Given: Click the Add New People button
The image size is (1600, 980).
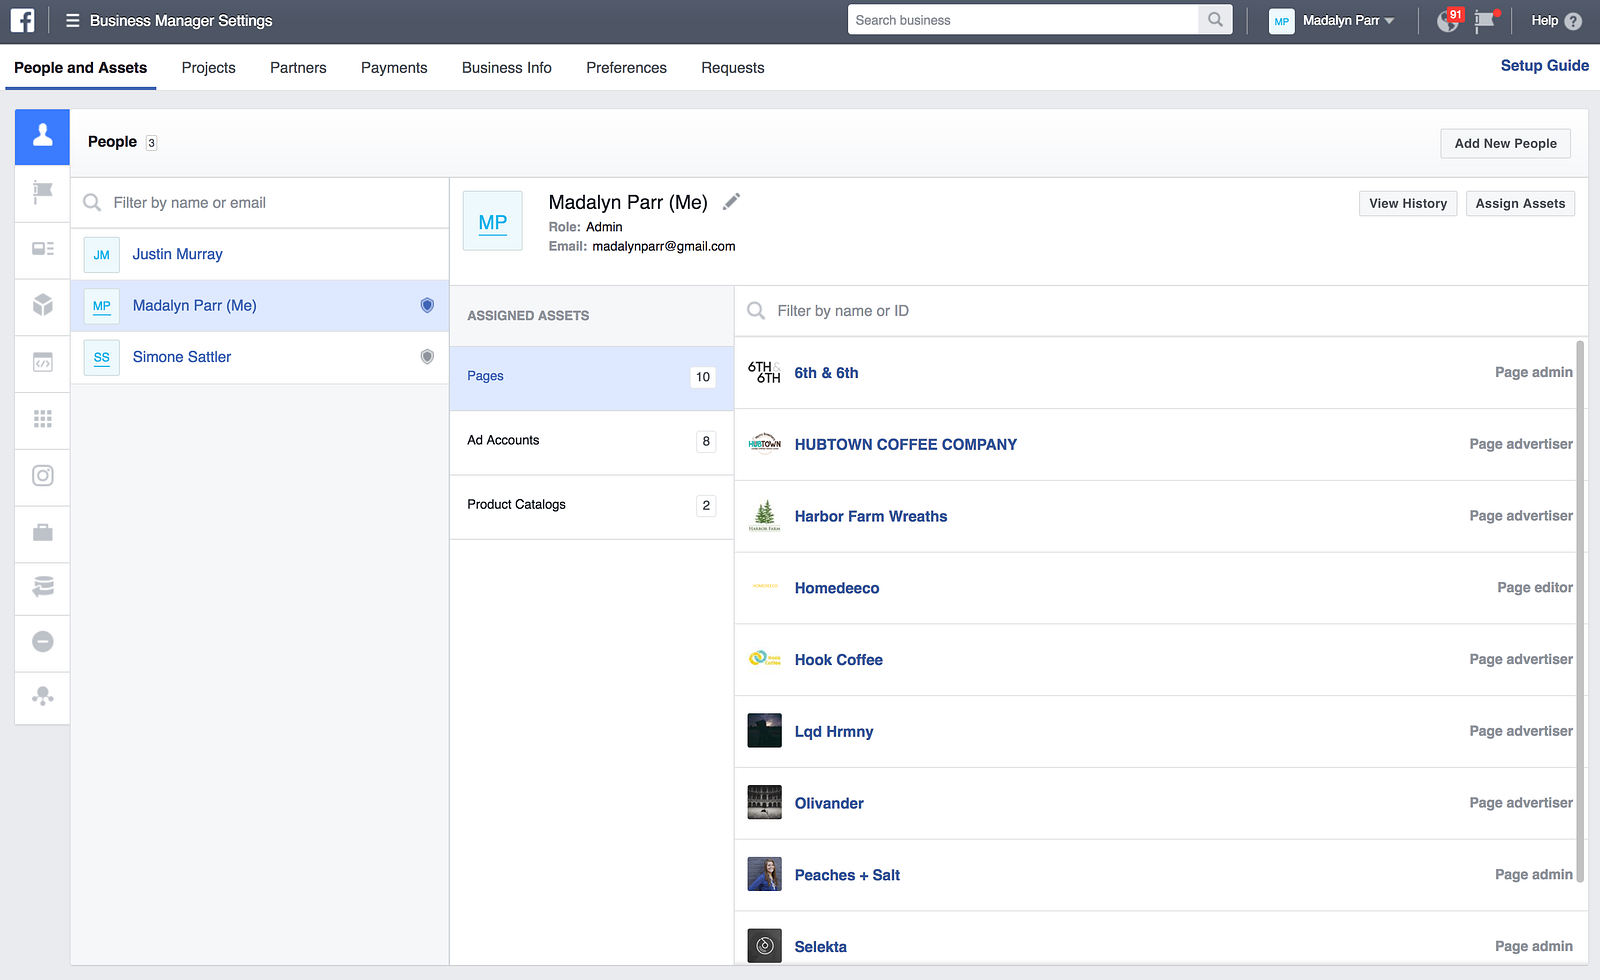Looking at the screenshot, I should pyautogui.click(x=1505, y=143).
